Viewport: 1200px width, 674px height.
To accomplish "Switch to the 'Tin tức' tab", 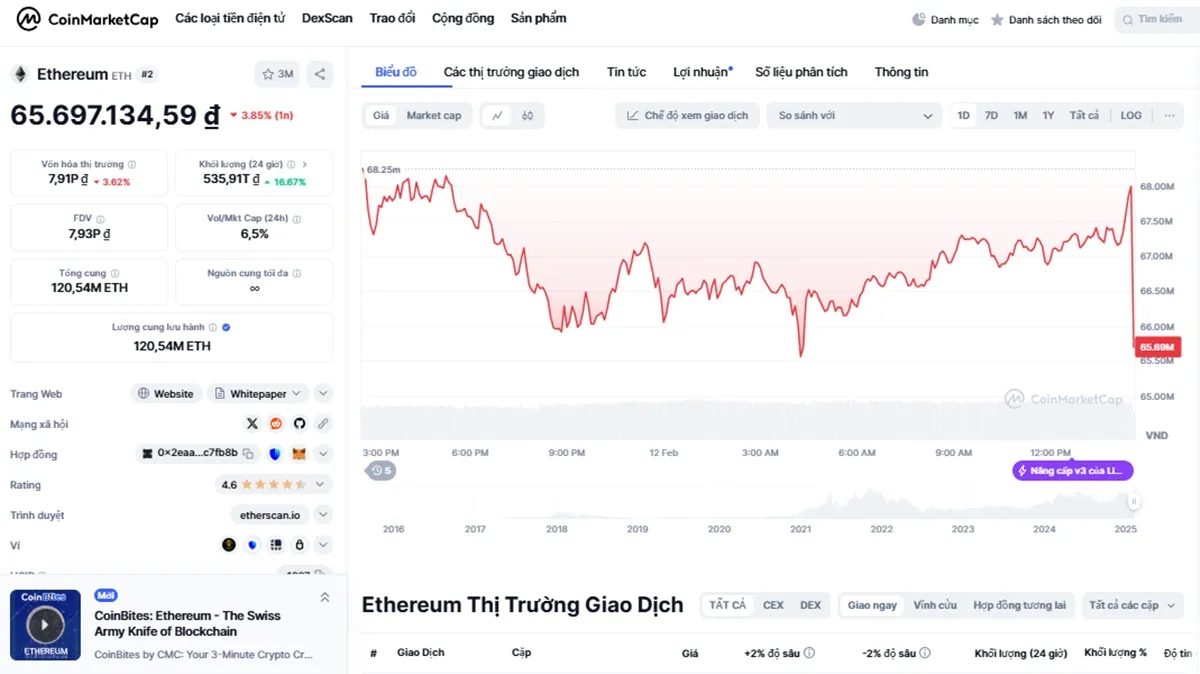I will [x=626, y=71].
